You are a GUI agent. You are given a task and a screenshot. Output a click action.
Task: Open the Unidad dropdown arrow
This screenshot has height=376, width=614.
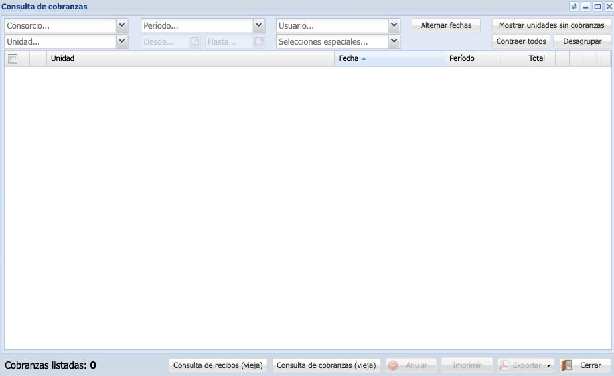122,42
